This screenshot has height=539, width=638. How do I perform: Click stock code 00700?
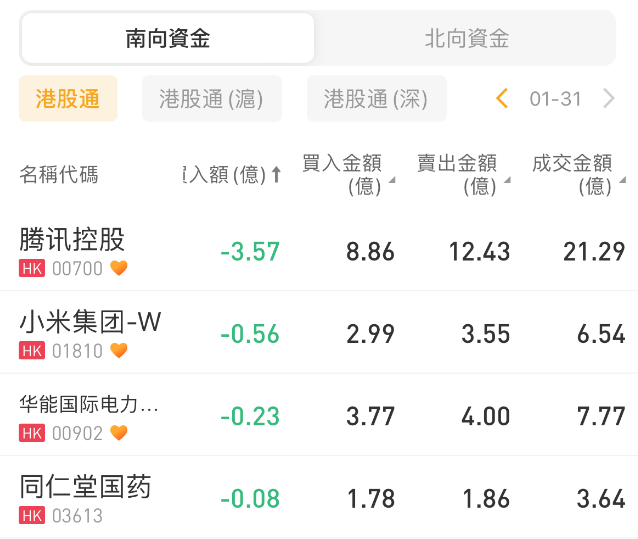pos(77,269)
